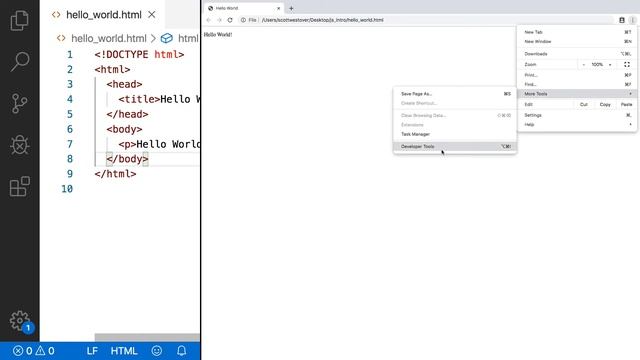Click the 100% zoom value in Chrome menu
Viewport: 640px width, 360px height.
[x=597, y=64]
